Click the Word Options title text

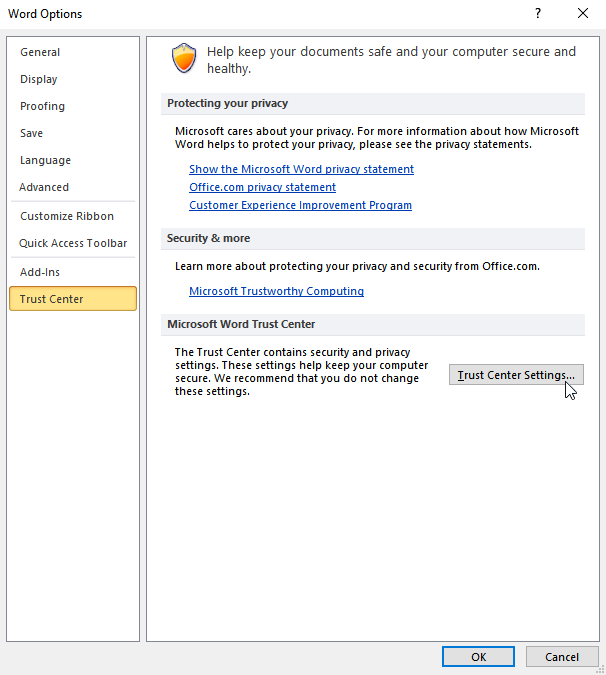45,14
